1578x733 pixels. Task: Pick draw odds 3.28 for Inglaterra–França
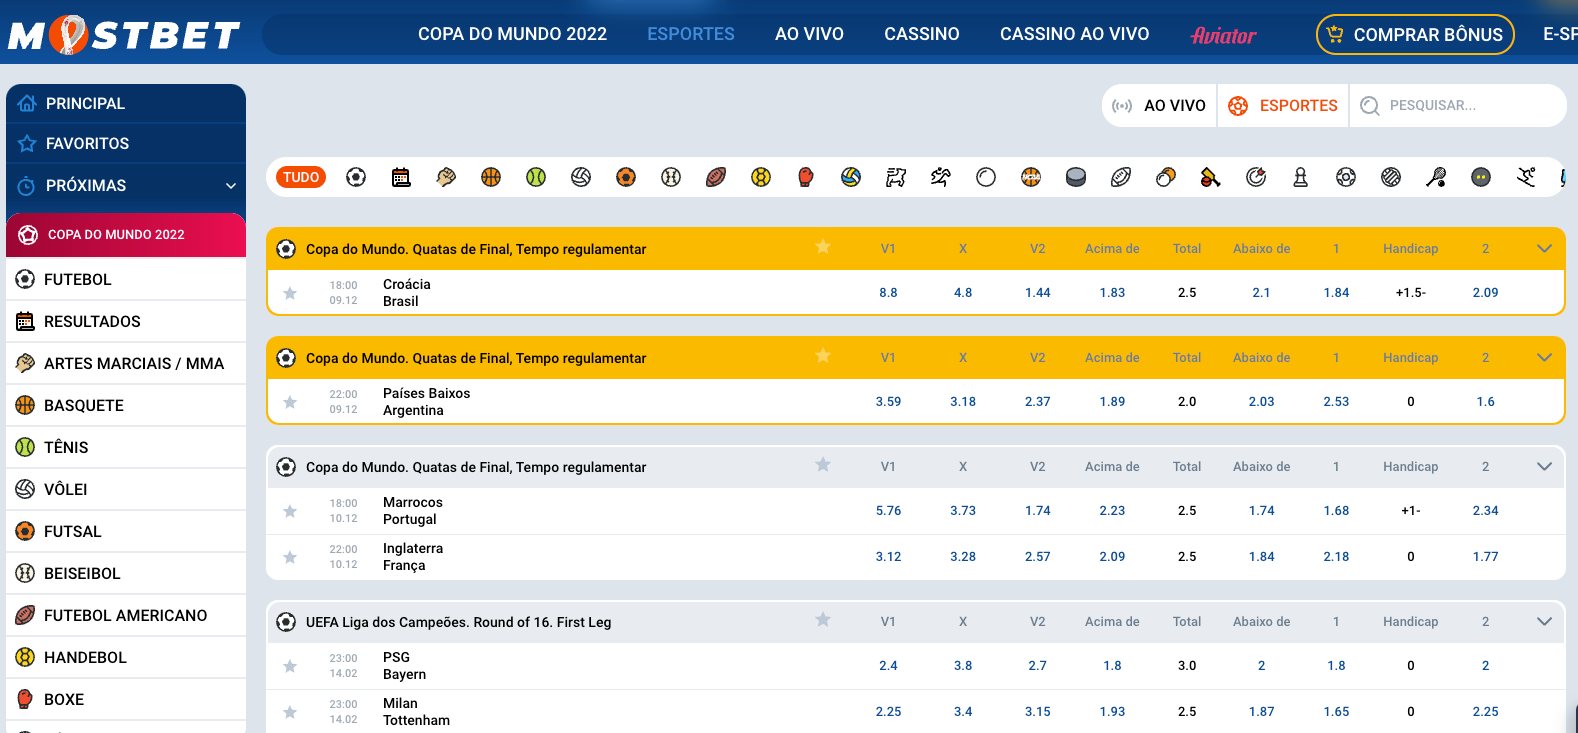click(963, 557)
